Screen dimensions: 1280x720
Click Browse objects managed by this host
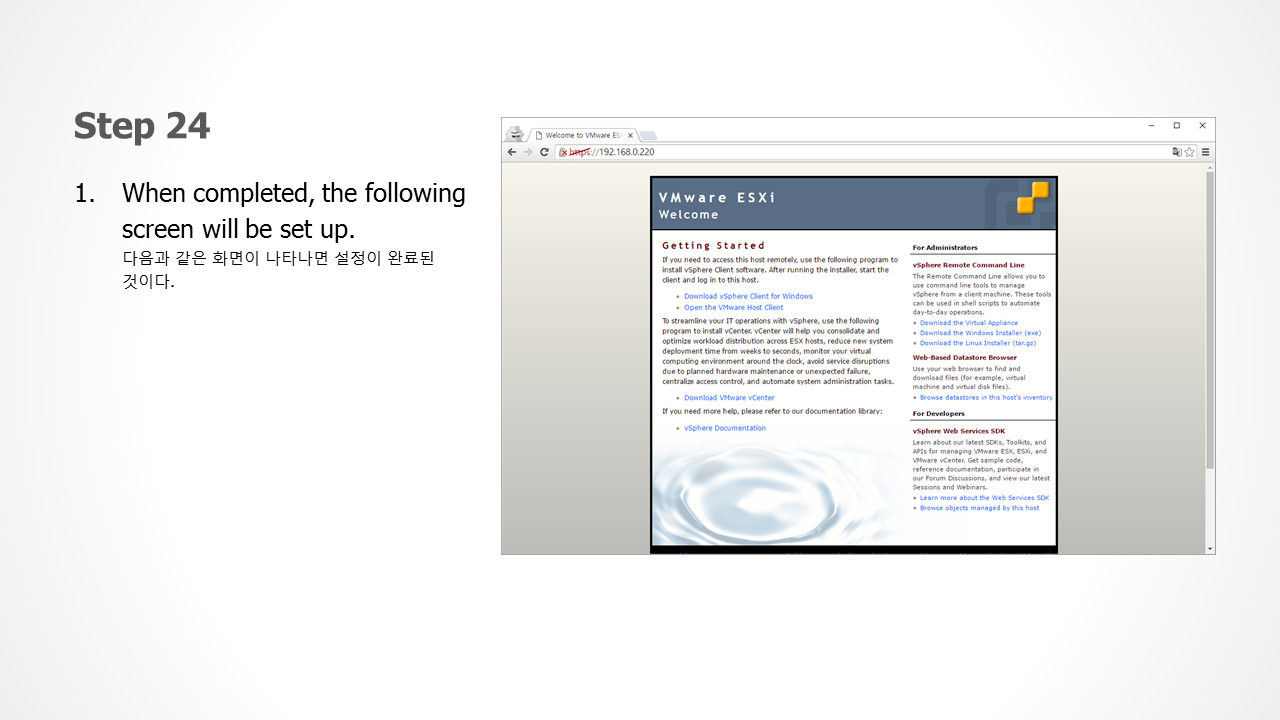pyautogui.click(x=979, y=507)
